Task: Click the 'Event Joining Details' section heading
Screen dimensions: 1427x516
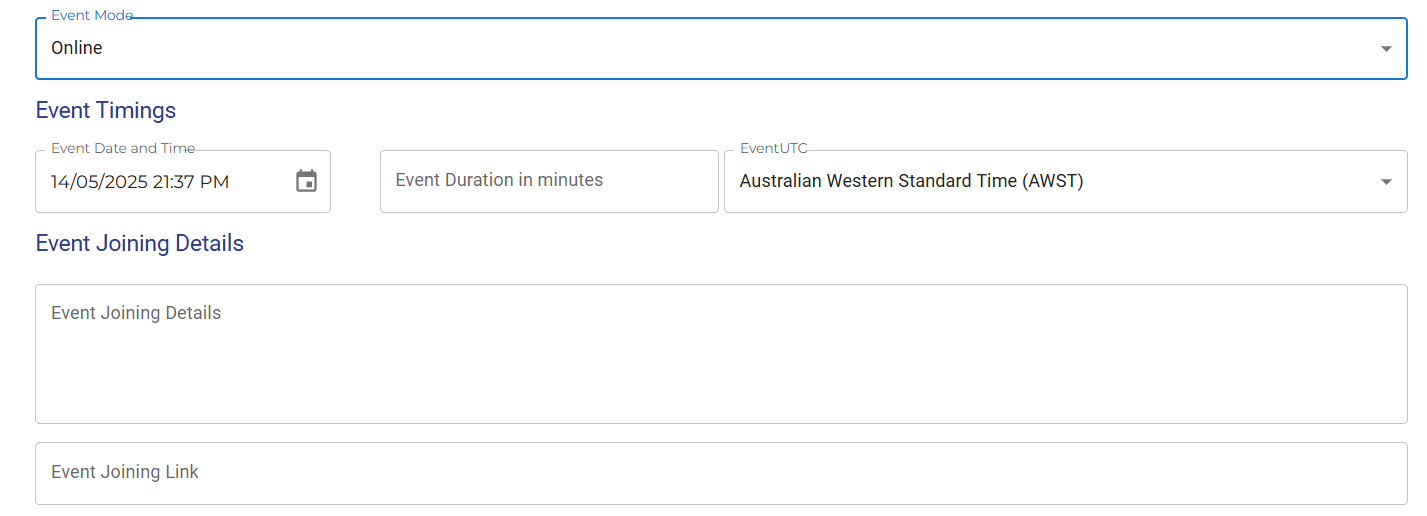Action: click(x=139, y=243)
